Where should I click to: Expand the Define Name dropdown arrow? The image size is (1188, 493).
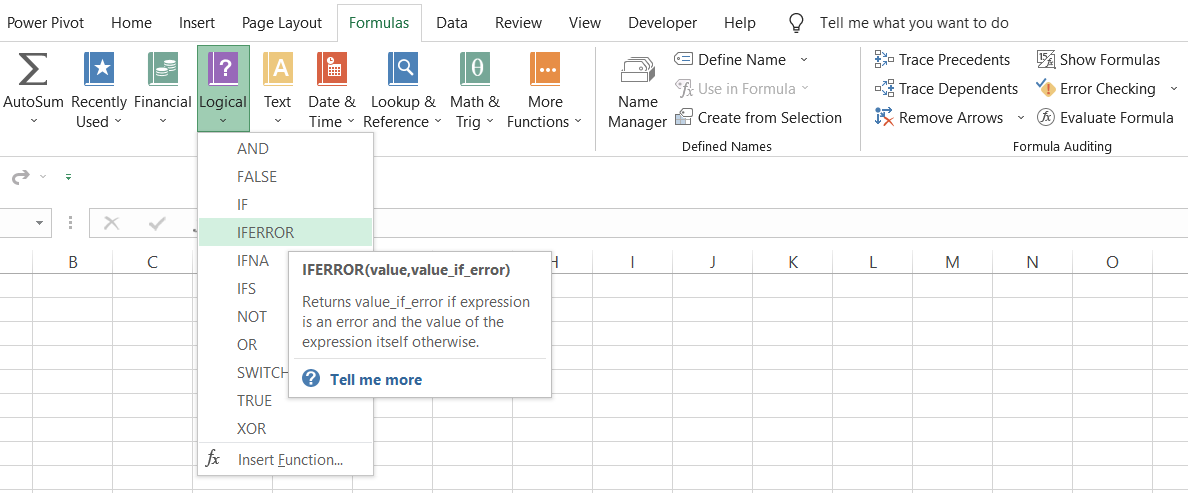804,60
